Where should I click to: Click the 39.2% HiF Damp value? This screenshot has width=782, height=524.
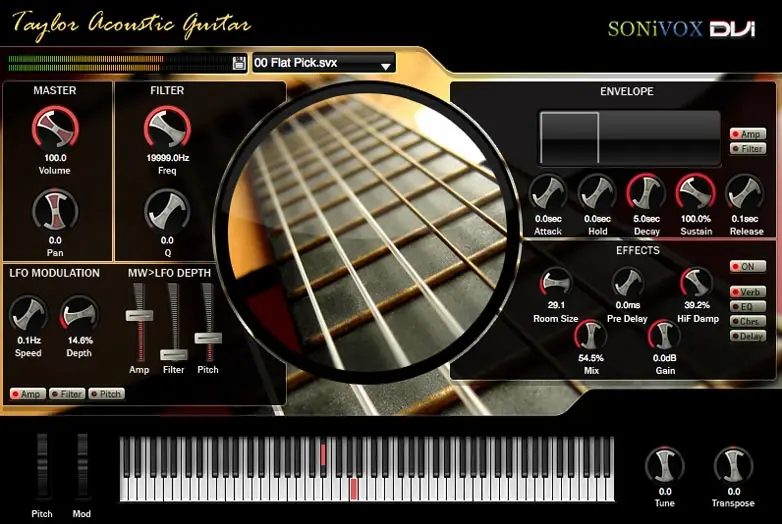tap(697, 305)
